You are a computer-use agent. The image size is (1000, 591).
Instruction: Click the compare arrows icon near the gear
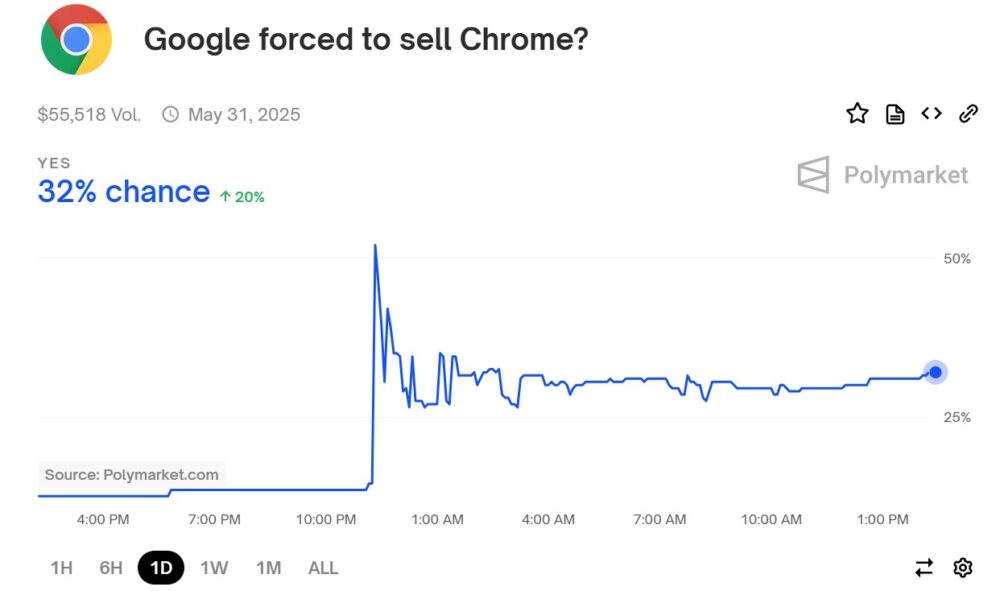(924, 566)
